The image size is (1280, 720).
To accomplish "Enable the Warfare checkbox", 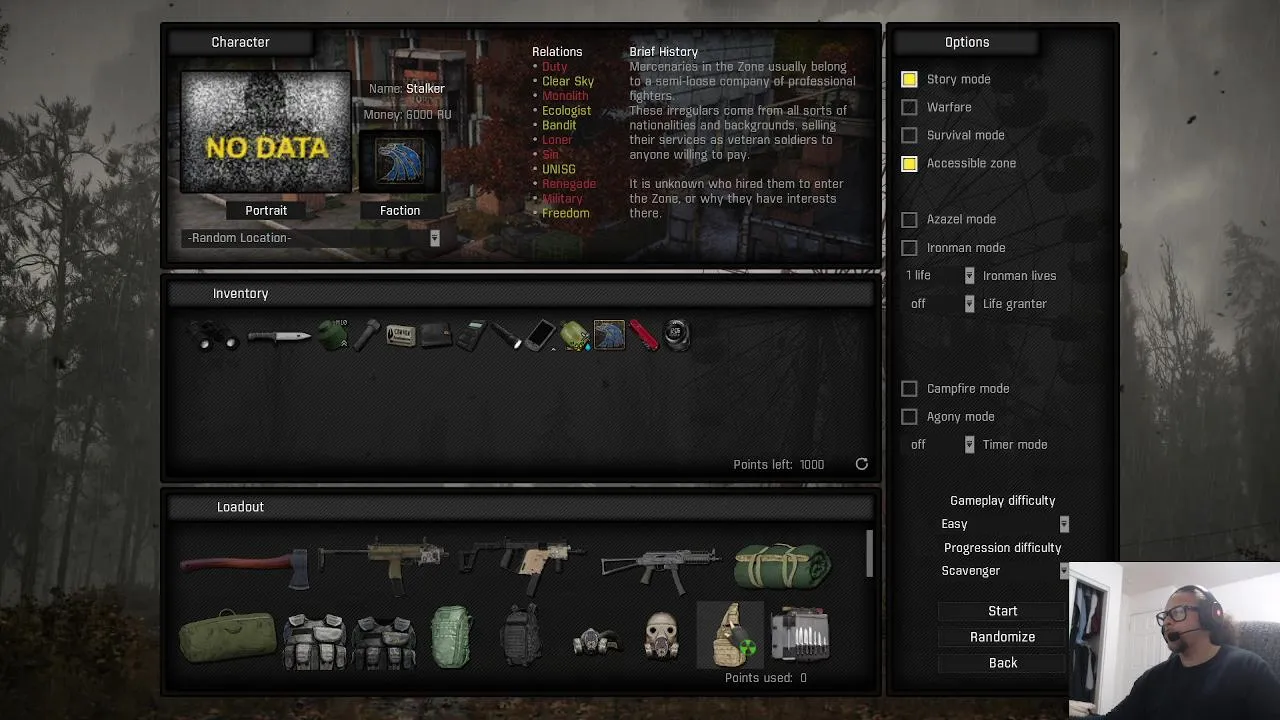I will point(909,107).
